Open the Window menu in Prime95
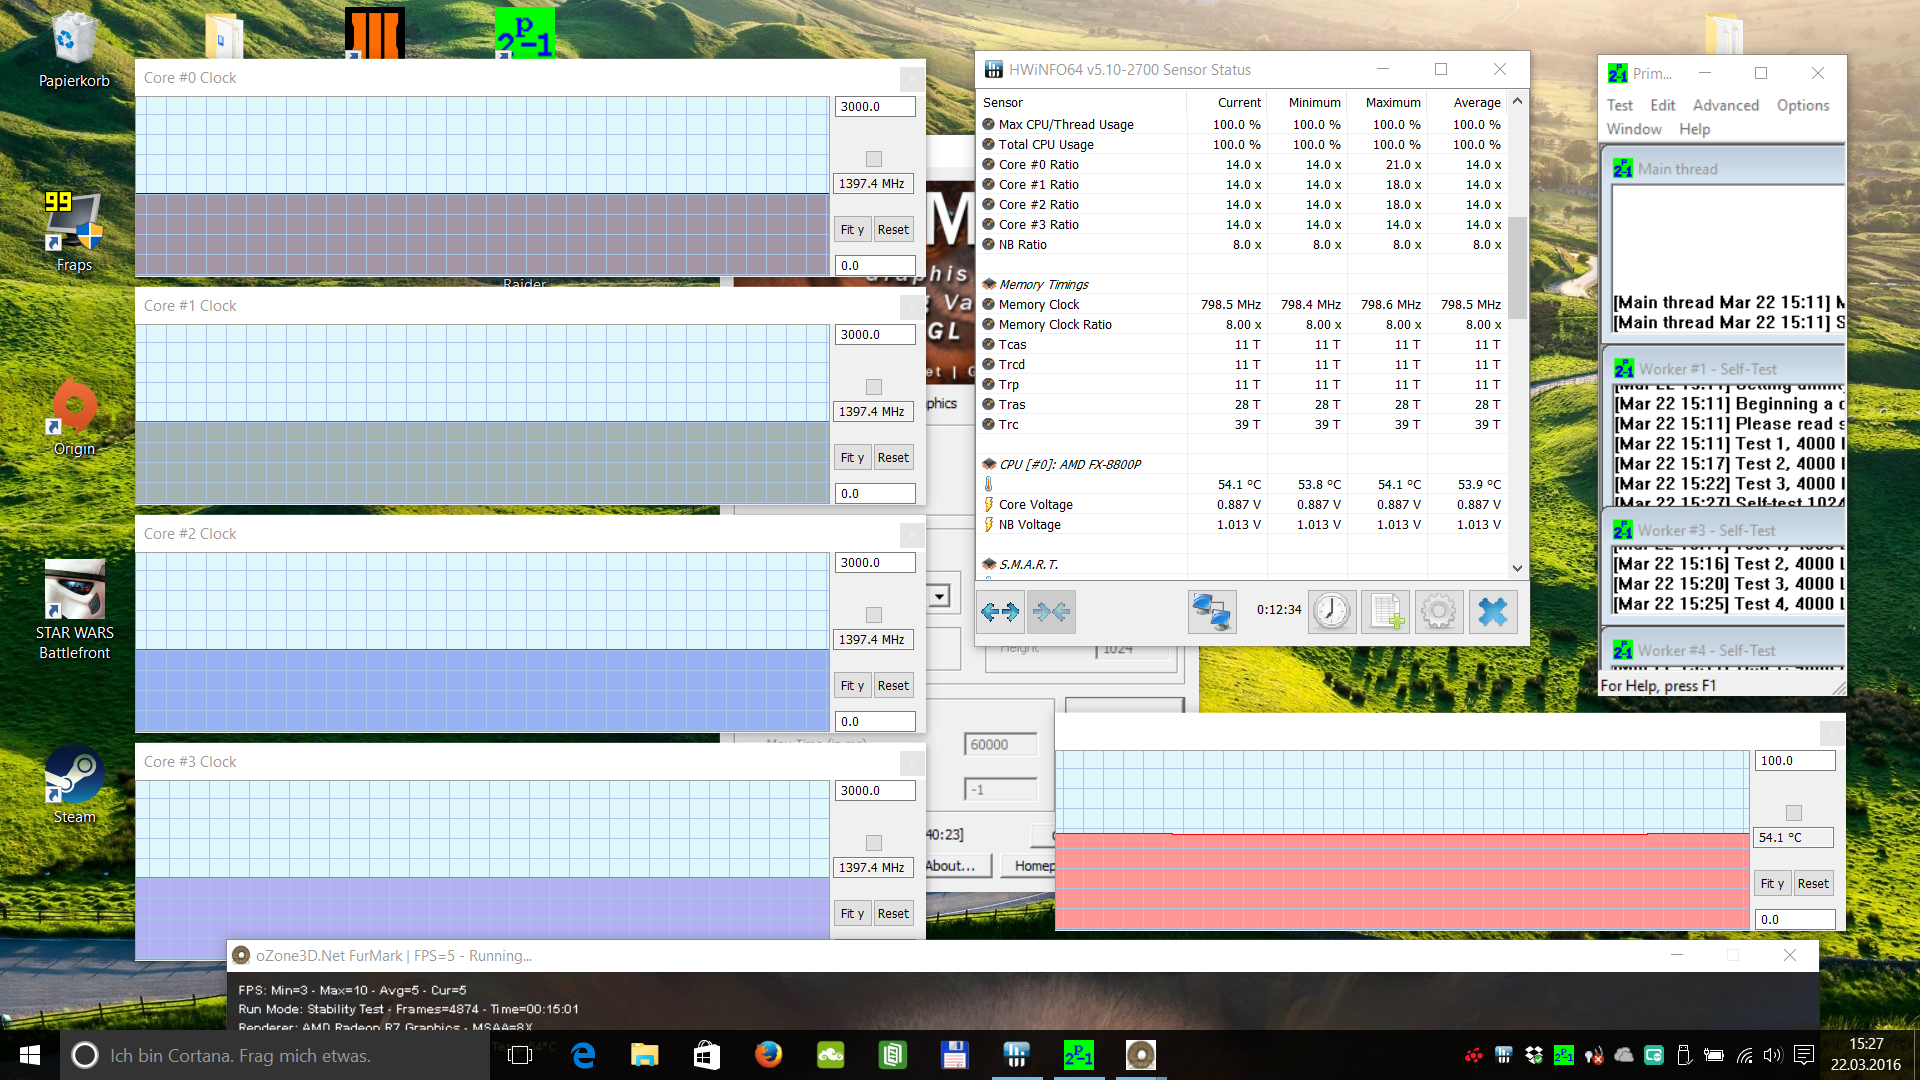This screenshot has width=1920, height=1080. [1634, 129]
